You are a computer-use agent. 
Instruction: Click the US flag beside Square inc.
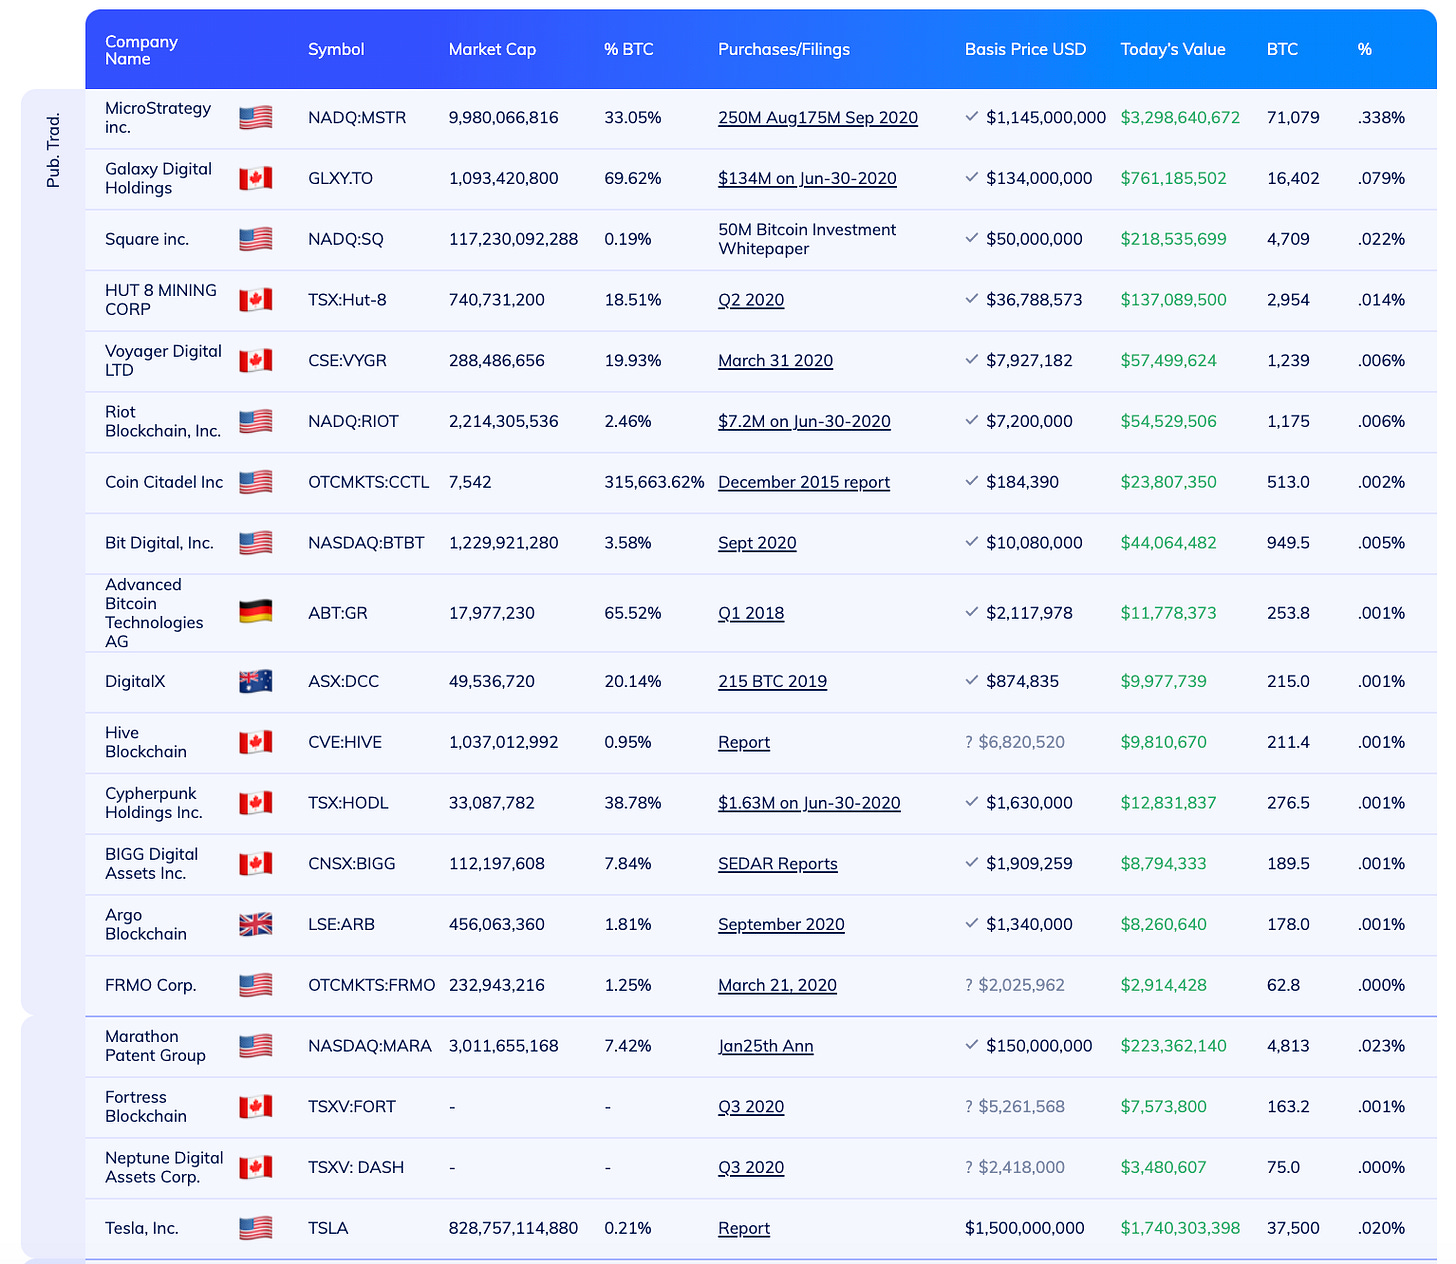pos(255,240)
